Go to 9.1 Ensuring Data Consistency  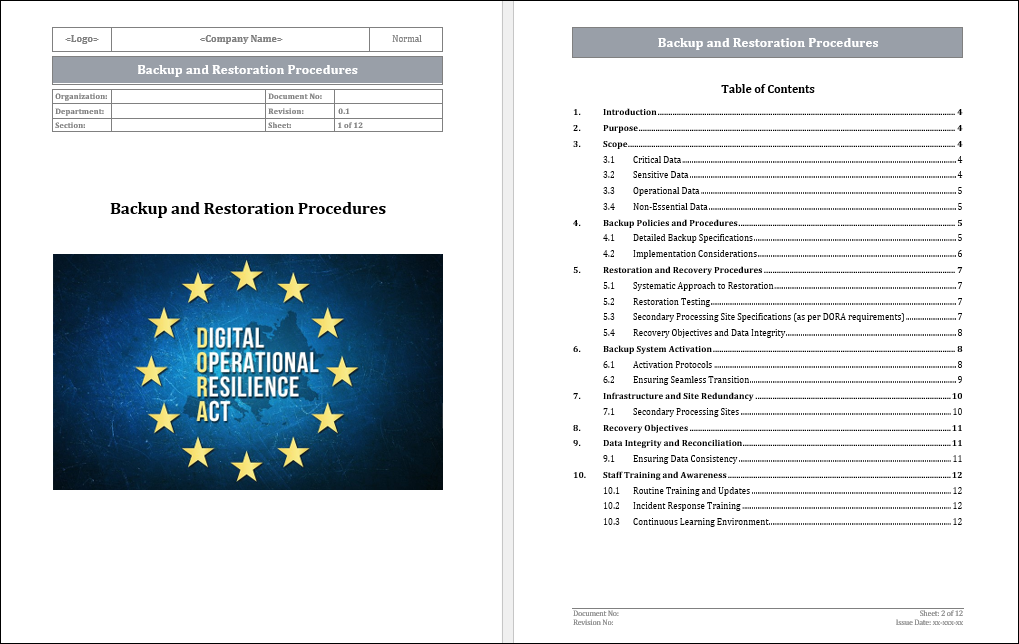coord(685,459)
